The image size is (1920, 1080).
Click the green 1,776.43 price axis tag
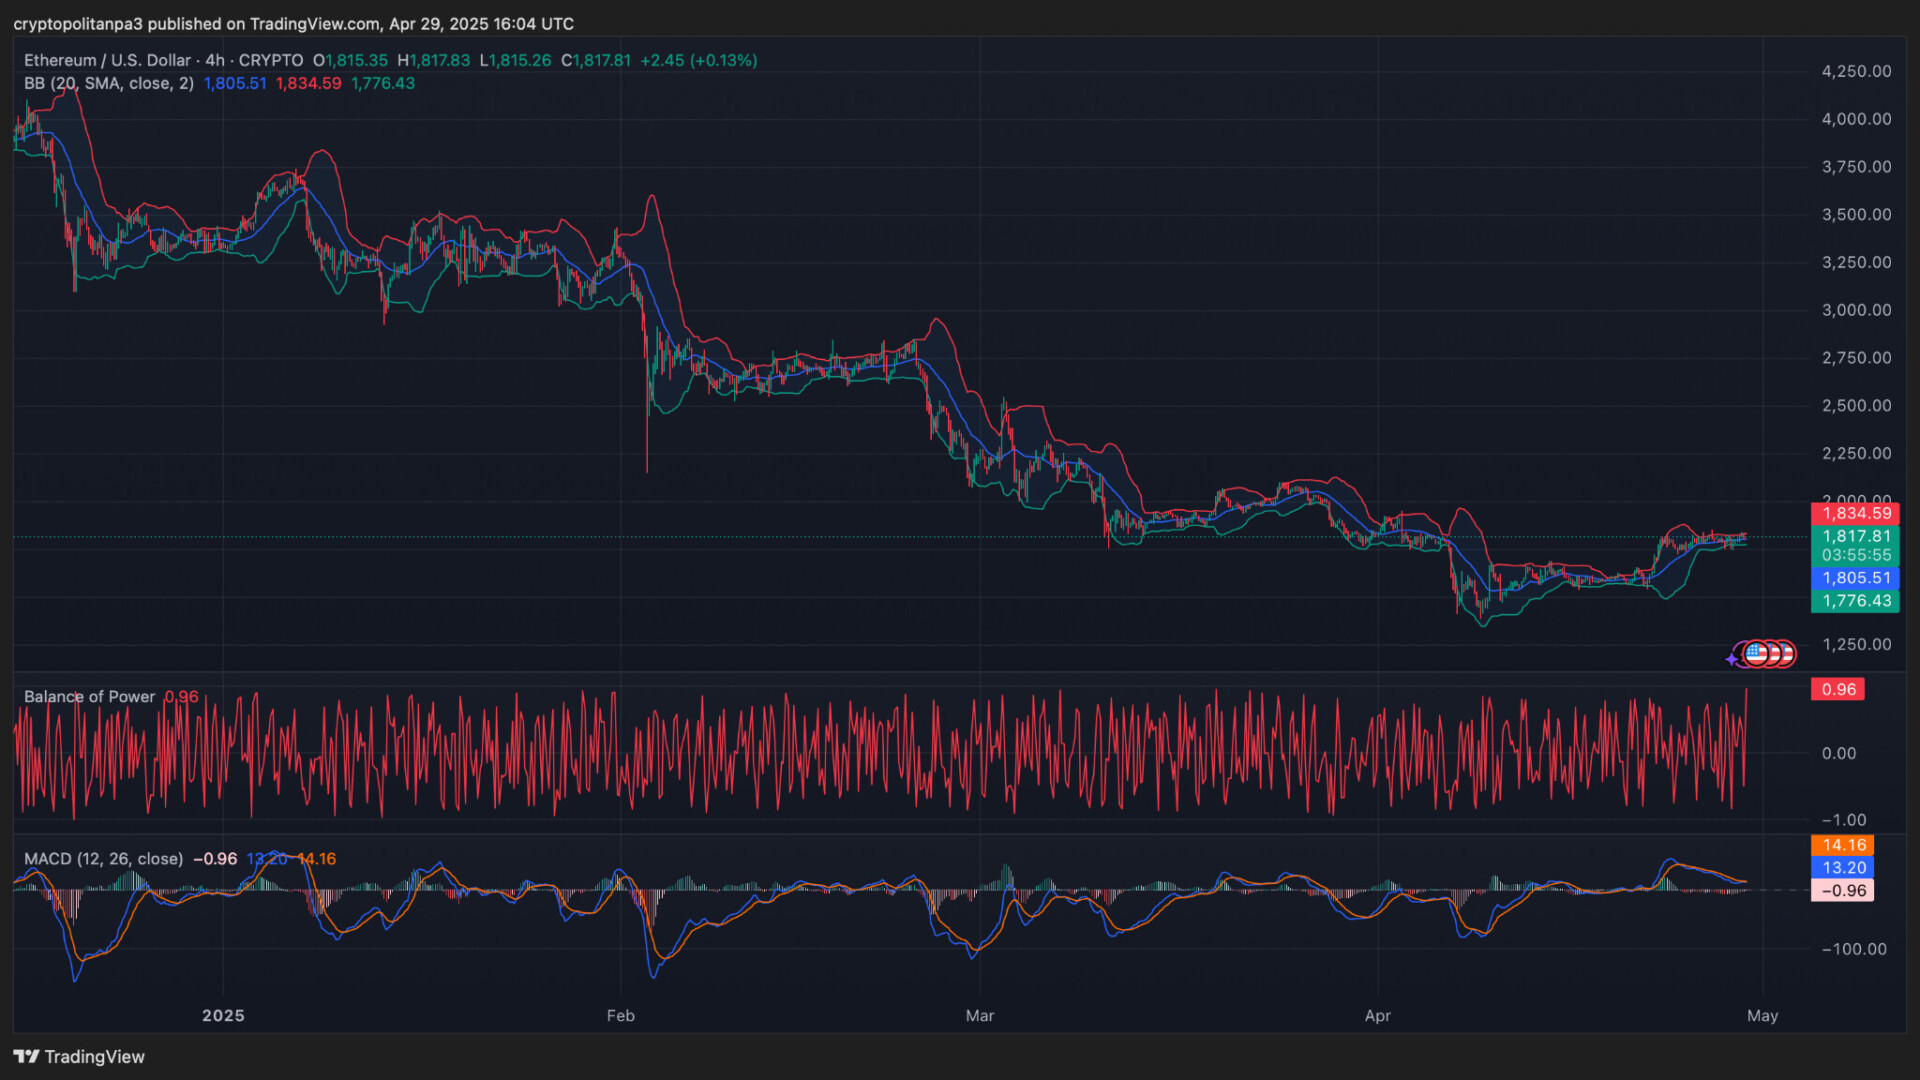1855,601
